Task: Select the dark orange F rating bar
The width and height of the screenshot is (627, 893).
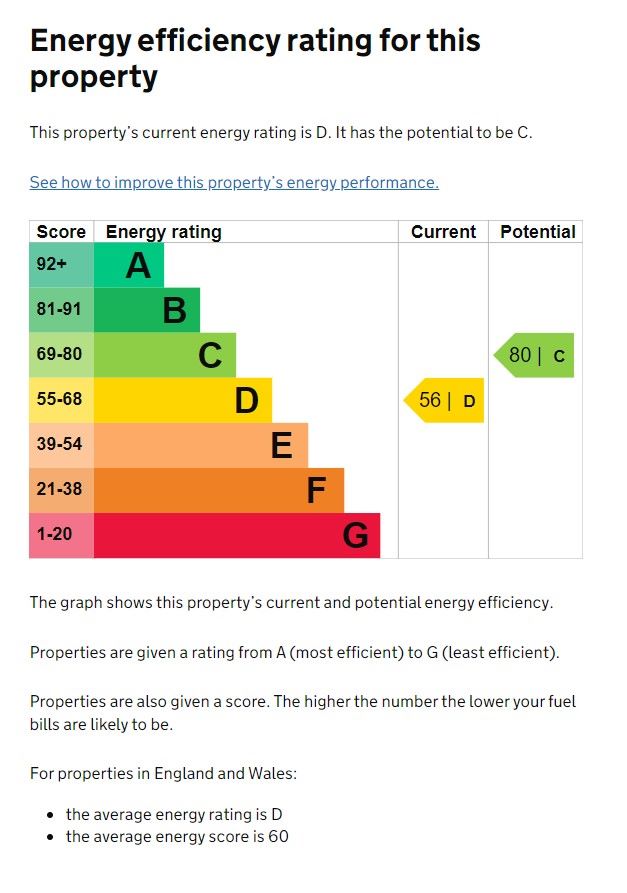Action: click(x=219, y=490)
